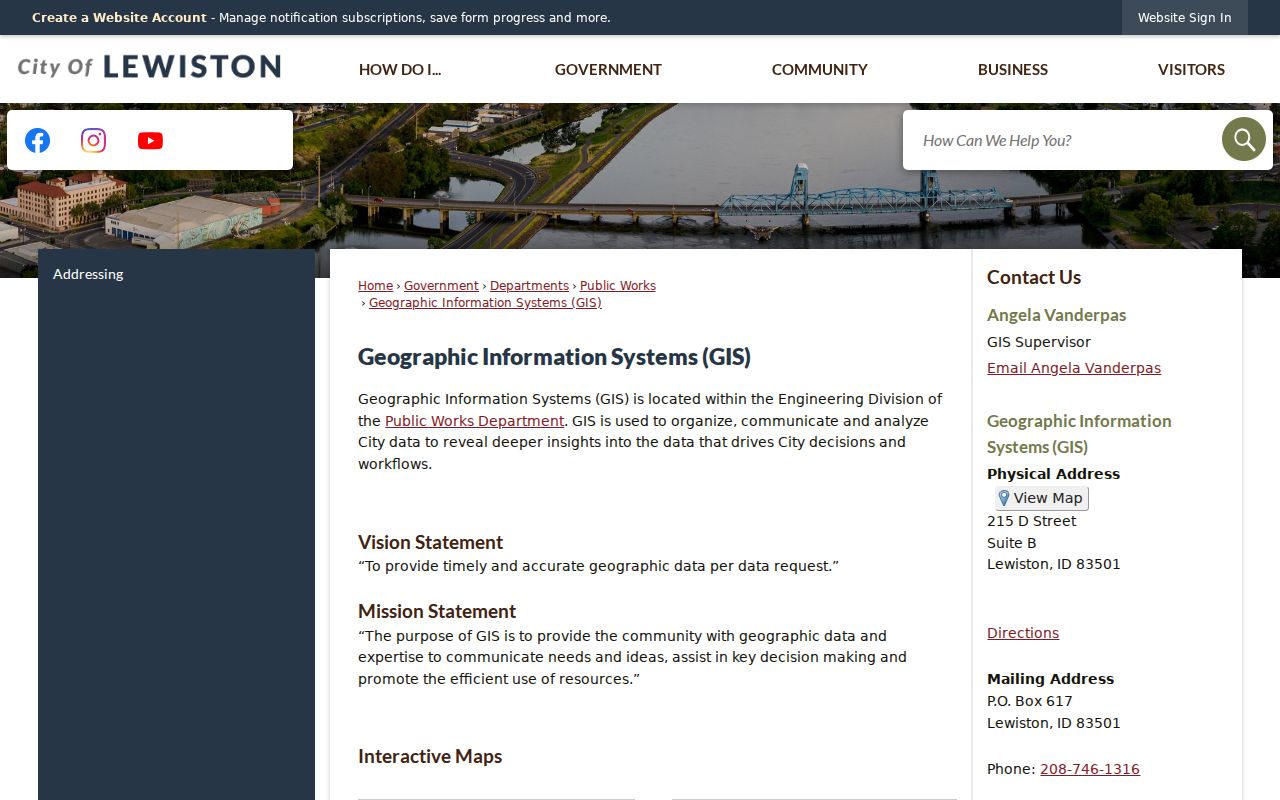Open the Business menu

point(1013,69)
